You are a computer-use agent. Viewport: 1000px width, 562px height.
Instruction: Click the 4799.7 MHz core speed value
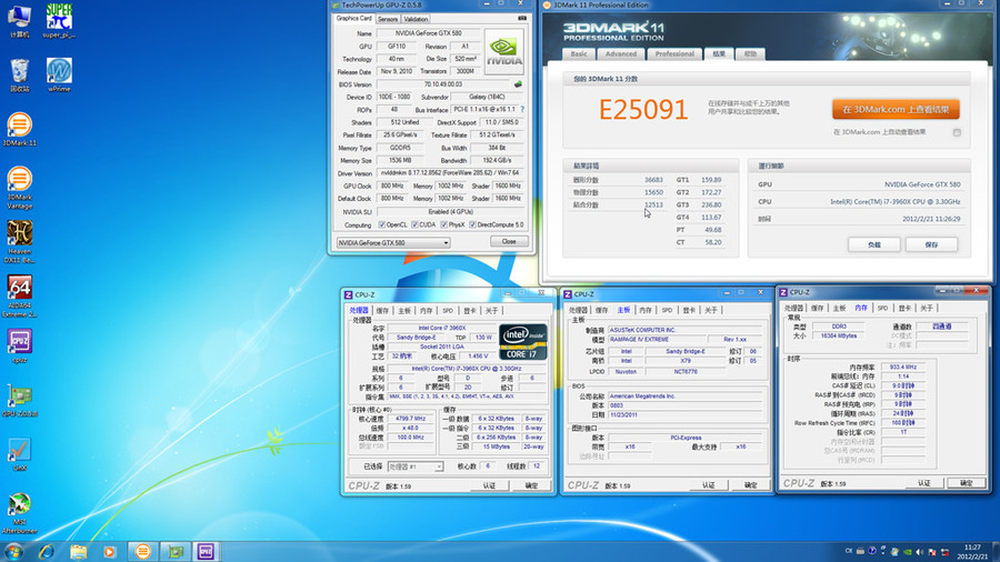click(x=410, y=419)
